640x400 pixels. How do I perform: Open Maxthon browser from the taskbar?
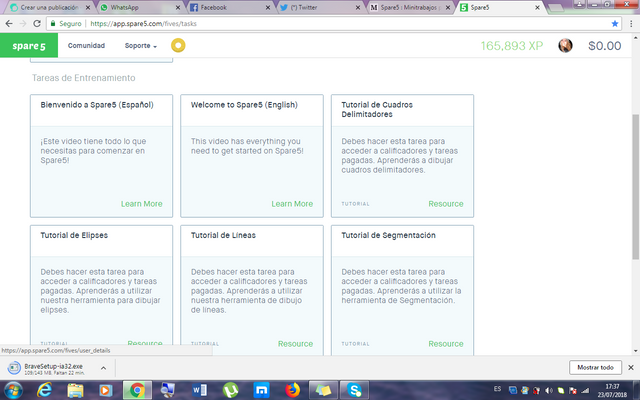pyautogui.click(x=261, y=391)
